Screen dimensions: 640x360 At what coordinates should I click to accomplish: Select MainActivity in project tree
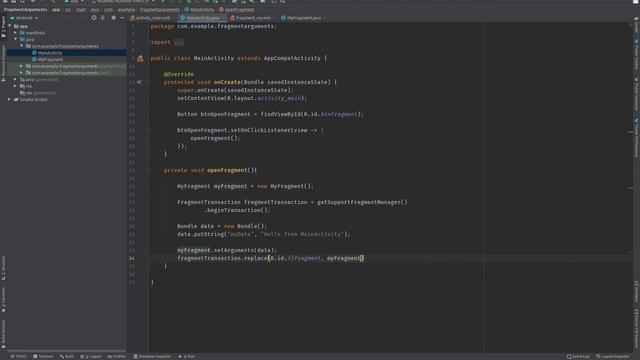[50, 53]
